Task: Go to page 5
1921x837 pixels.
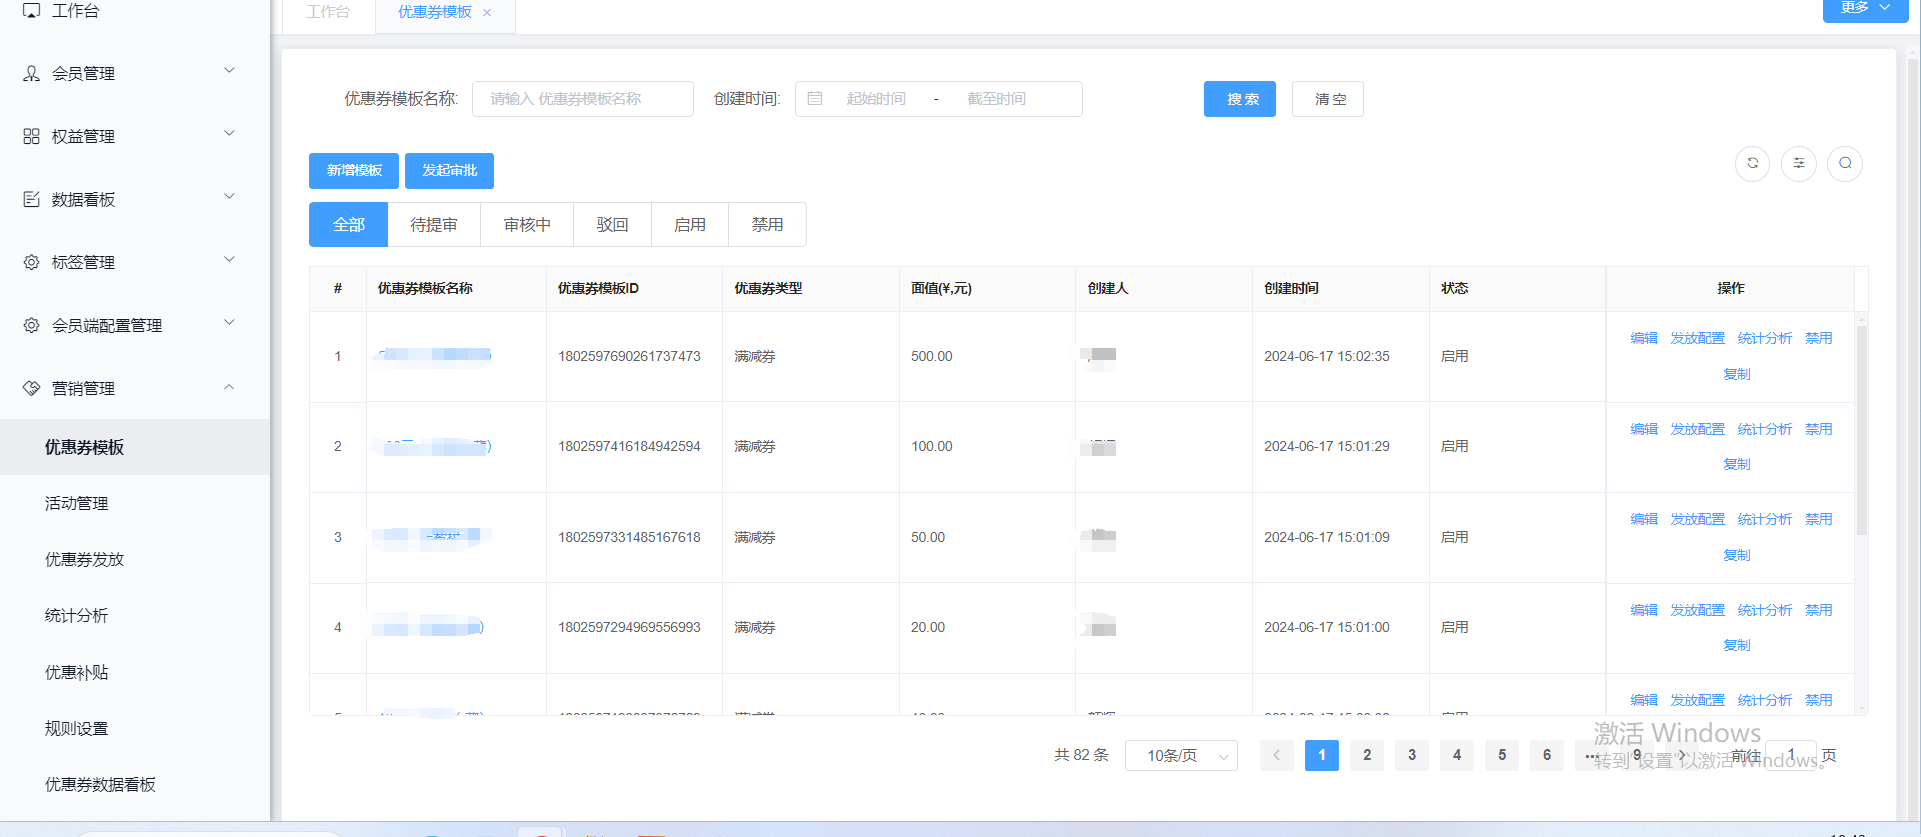Action: [1502, 755]
